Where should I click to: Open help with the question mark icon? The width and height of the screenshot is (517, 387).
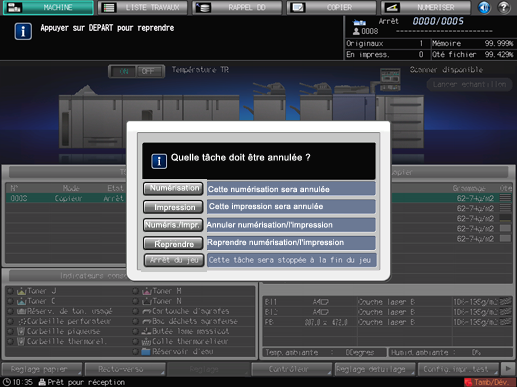pyautogui.click(x=504, y=7)
